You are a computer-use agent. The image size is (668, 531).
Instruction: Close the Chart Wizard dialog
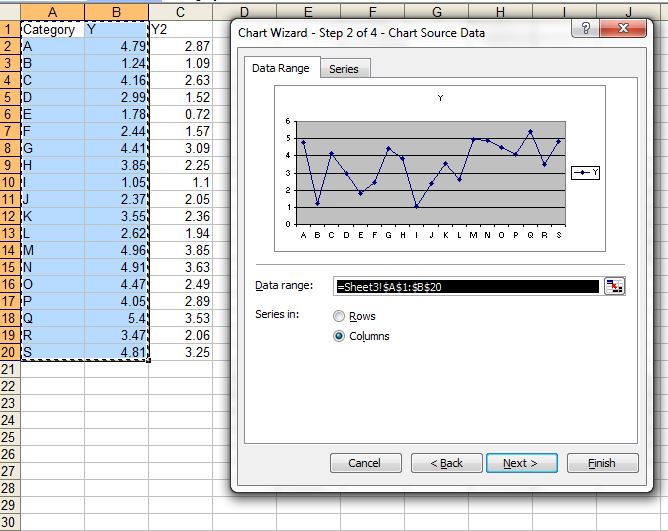coord(623,29)
